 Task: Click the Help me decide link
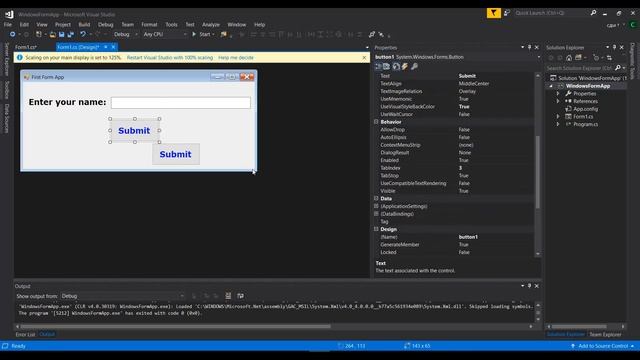(236, 58)
